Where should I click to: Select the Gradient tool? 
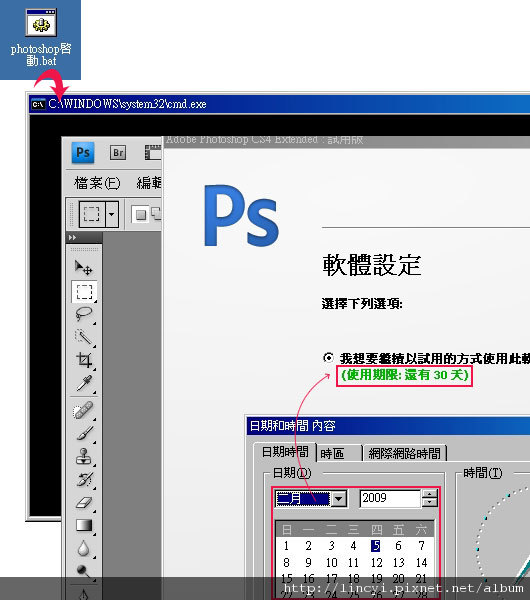(84, 525)
